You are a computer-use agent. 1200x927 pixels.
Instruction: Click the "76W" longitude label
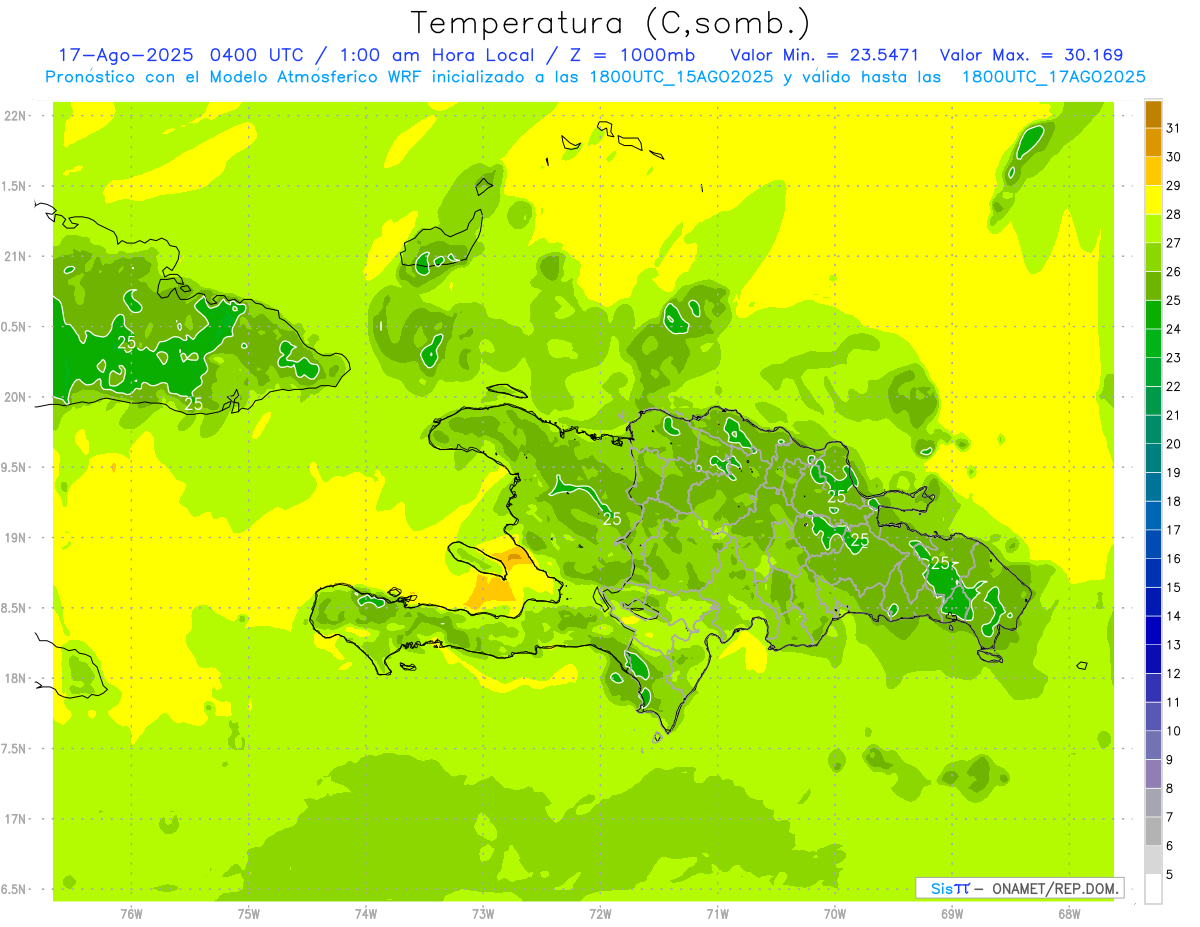point(131,913)
